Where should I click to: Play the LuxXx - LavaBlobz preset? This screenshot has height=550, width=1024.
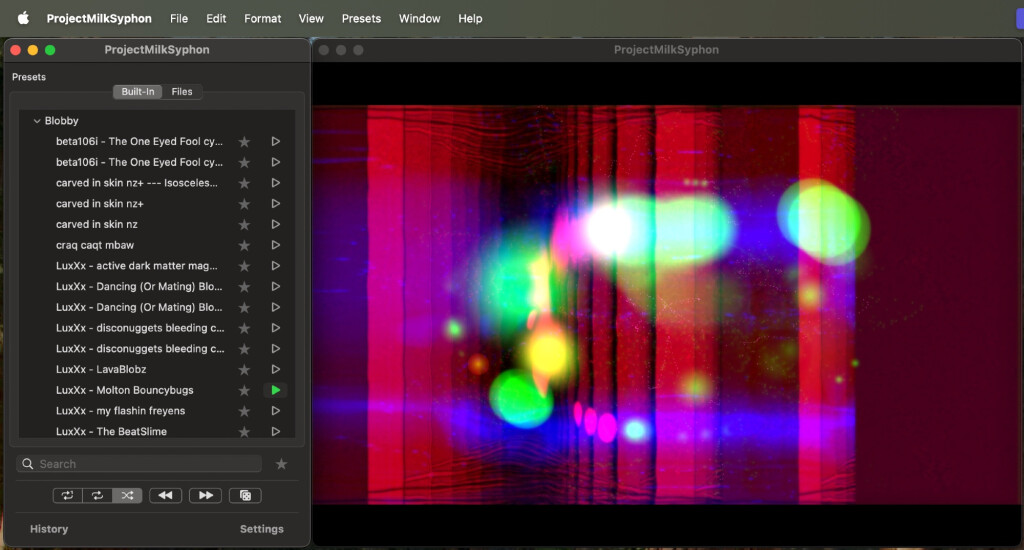275,370
